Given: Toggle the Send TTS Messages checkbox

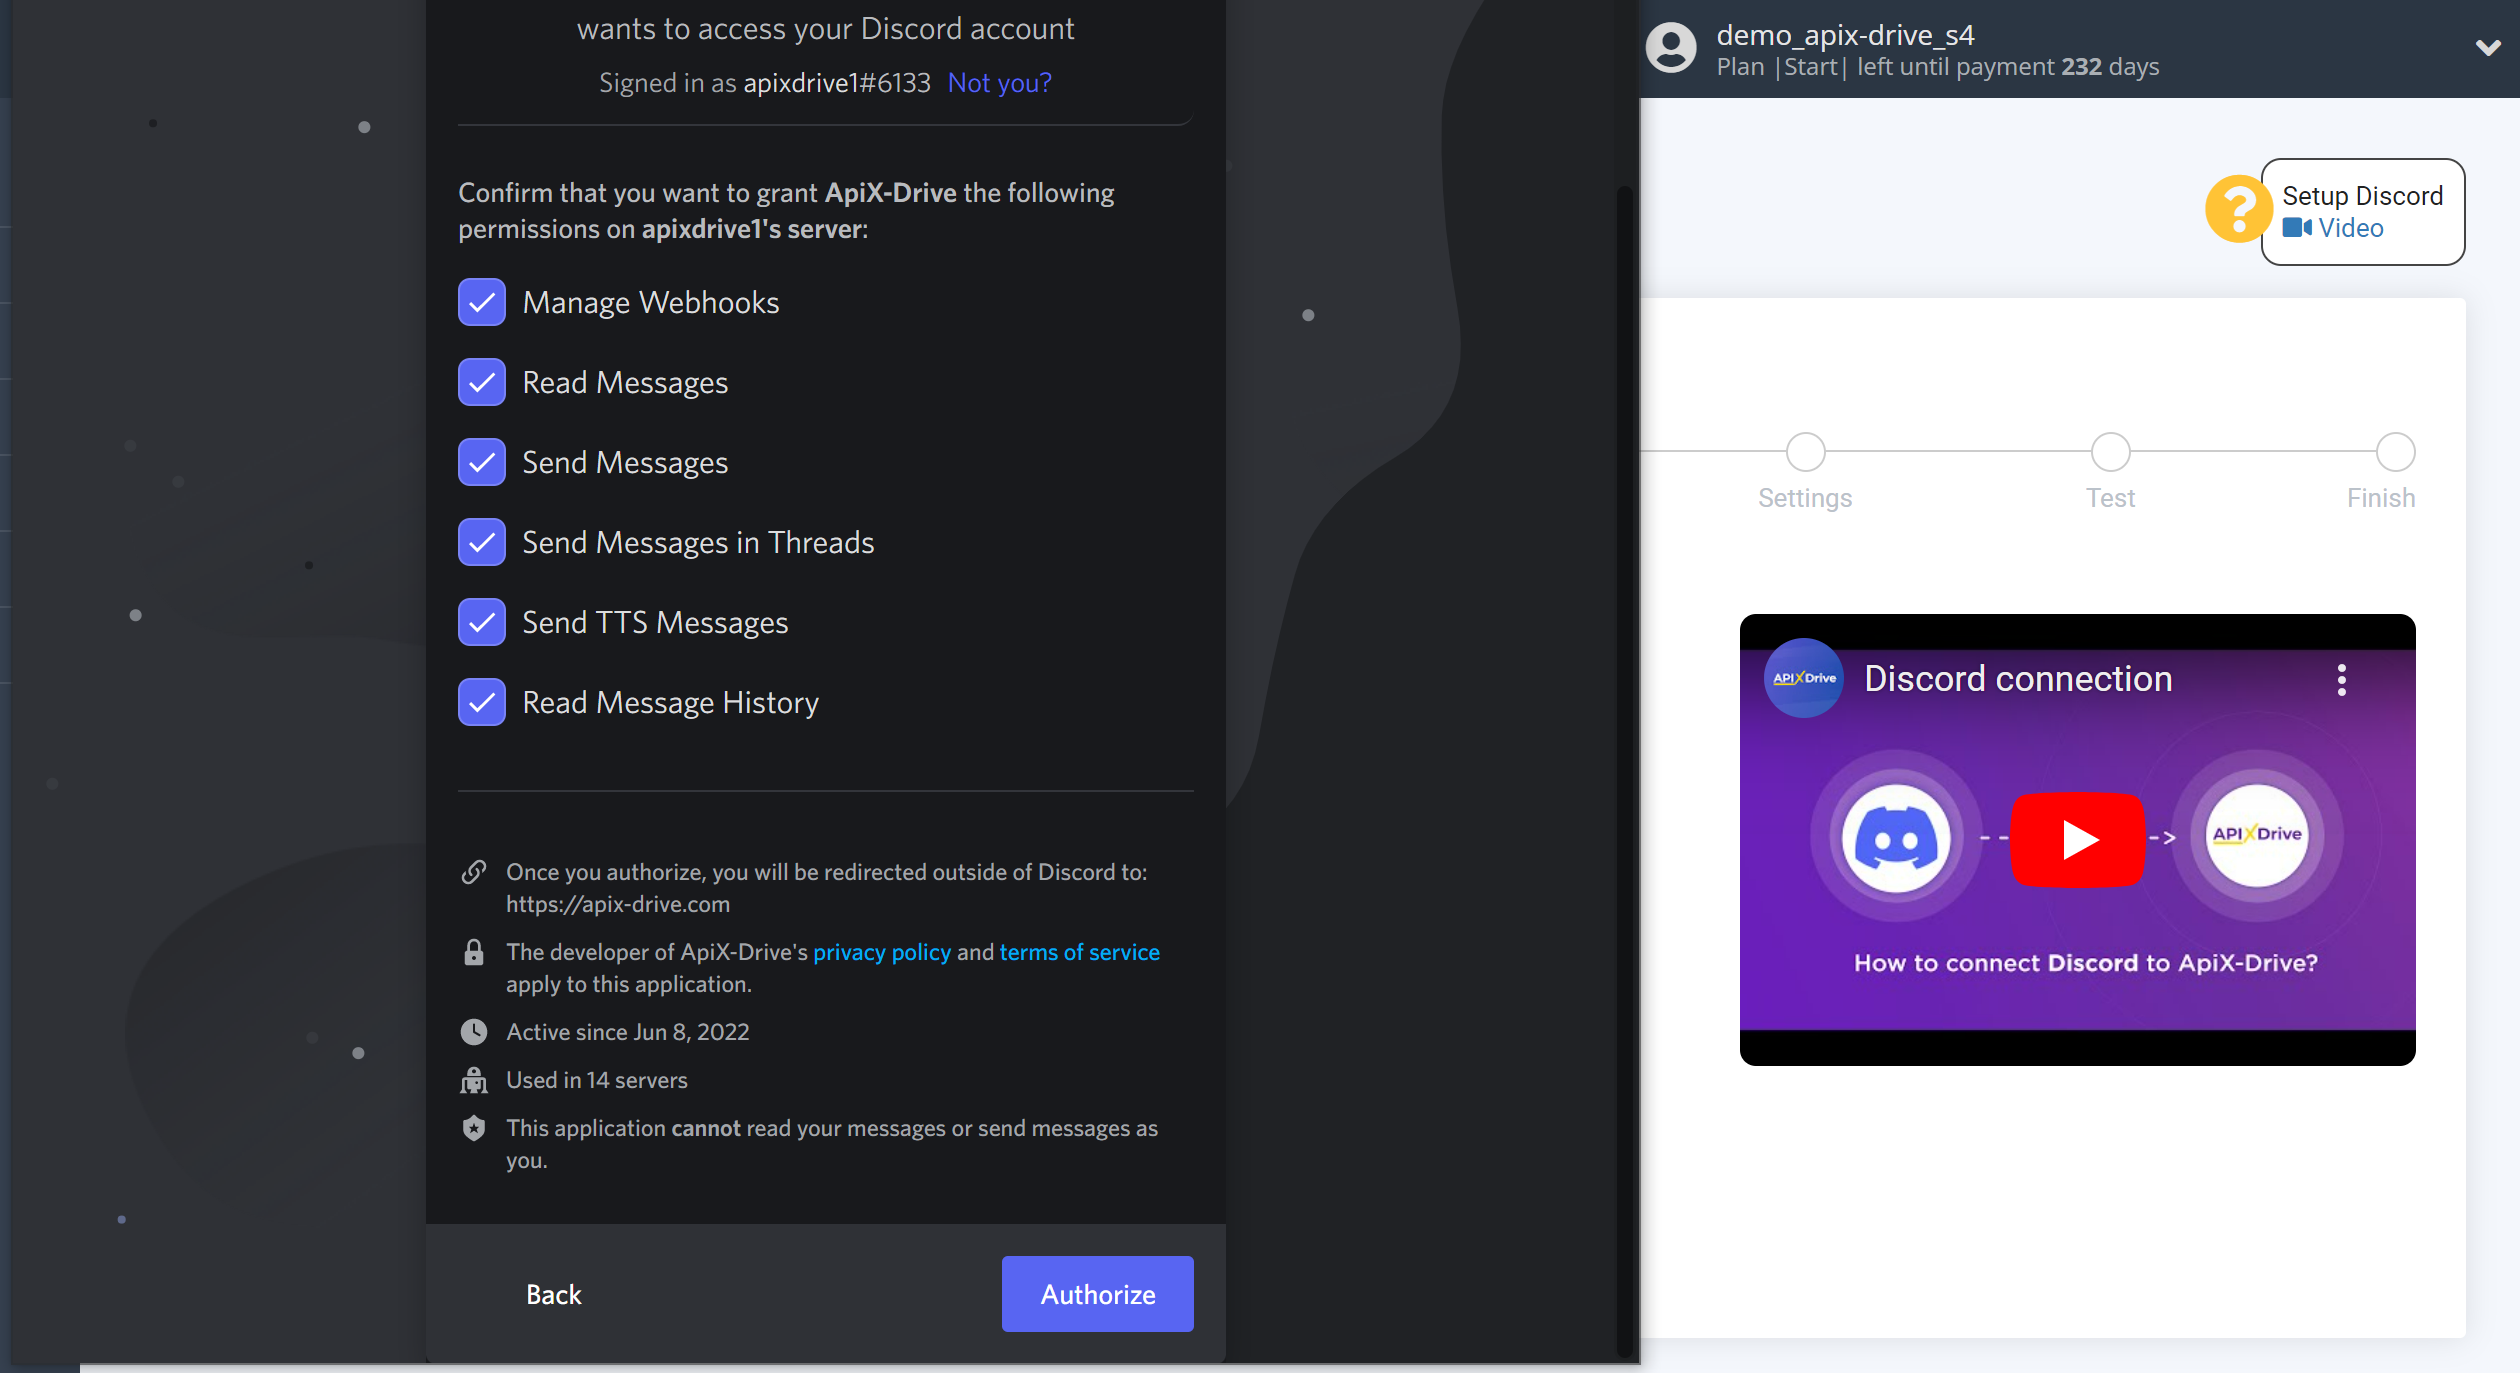Looking at the screenshot, I should tap(480, 622).
